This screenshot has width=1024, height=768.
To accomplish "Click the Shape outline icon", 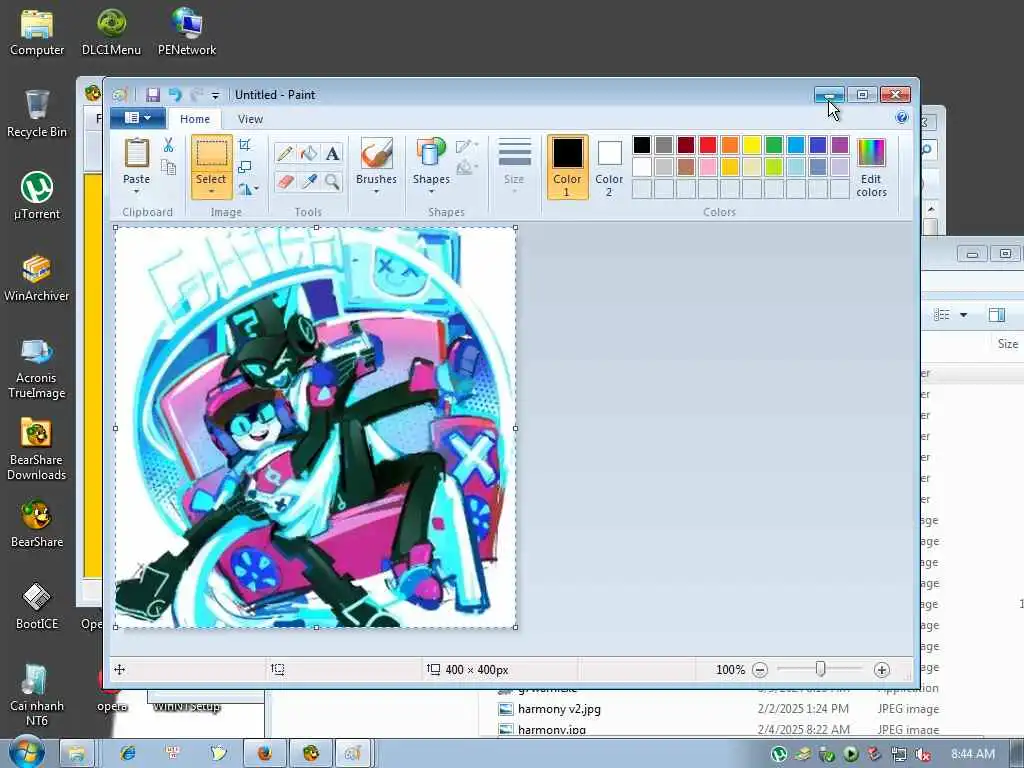I will (465, 146).
